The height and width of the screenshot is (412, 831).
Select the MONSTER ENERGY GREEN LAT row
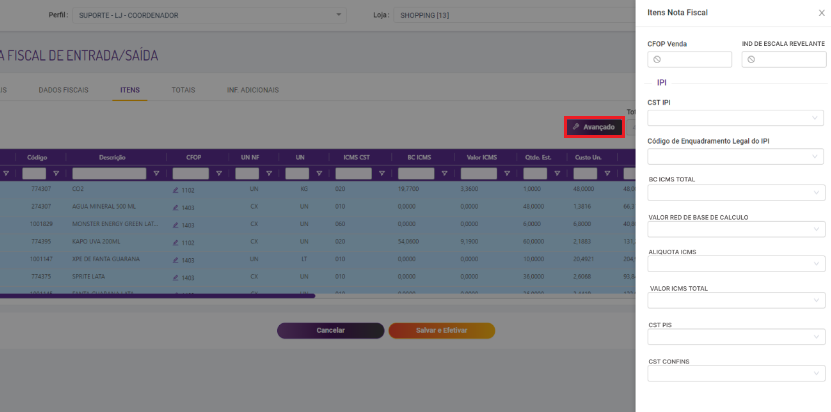point(318,224)
